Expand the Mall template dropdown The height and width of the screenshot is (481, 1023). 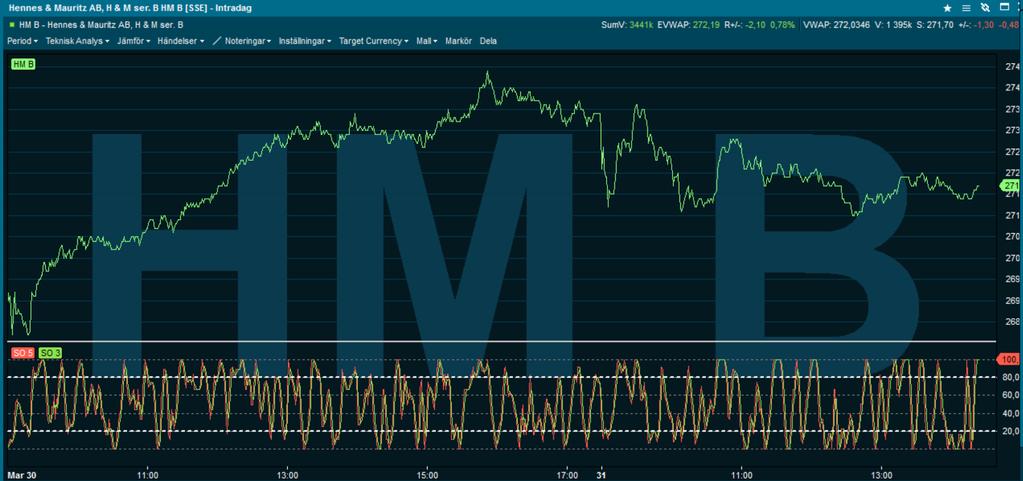(427, 40)
